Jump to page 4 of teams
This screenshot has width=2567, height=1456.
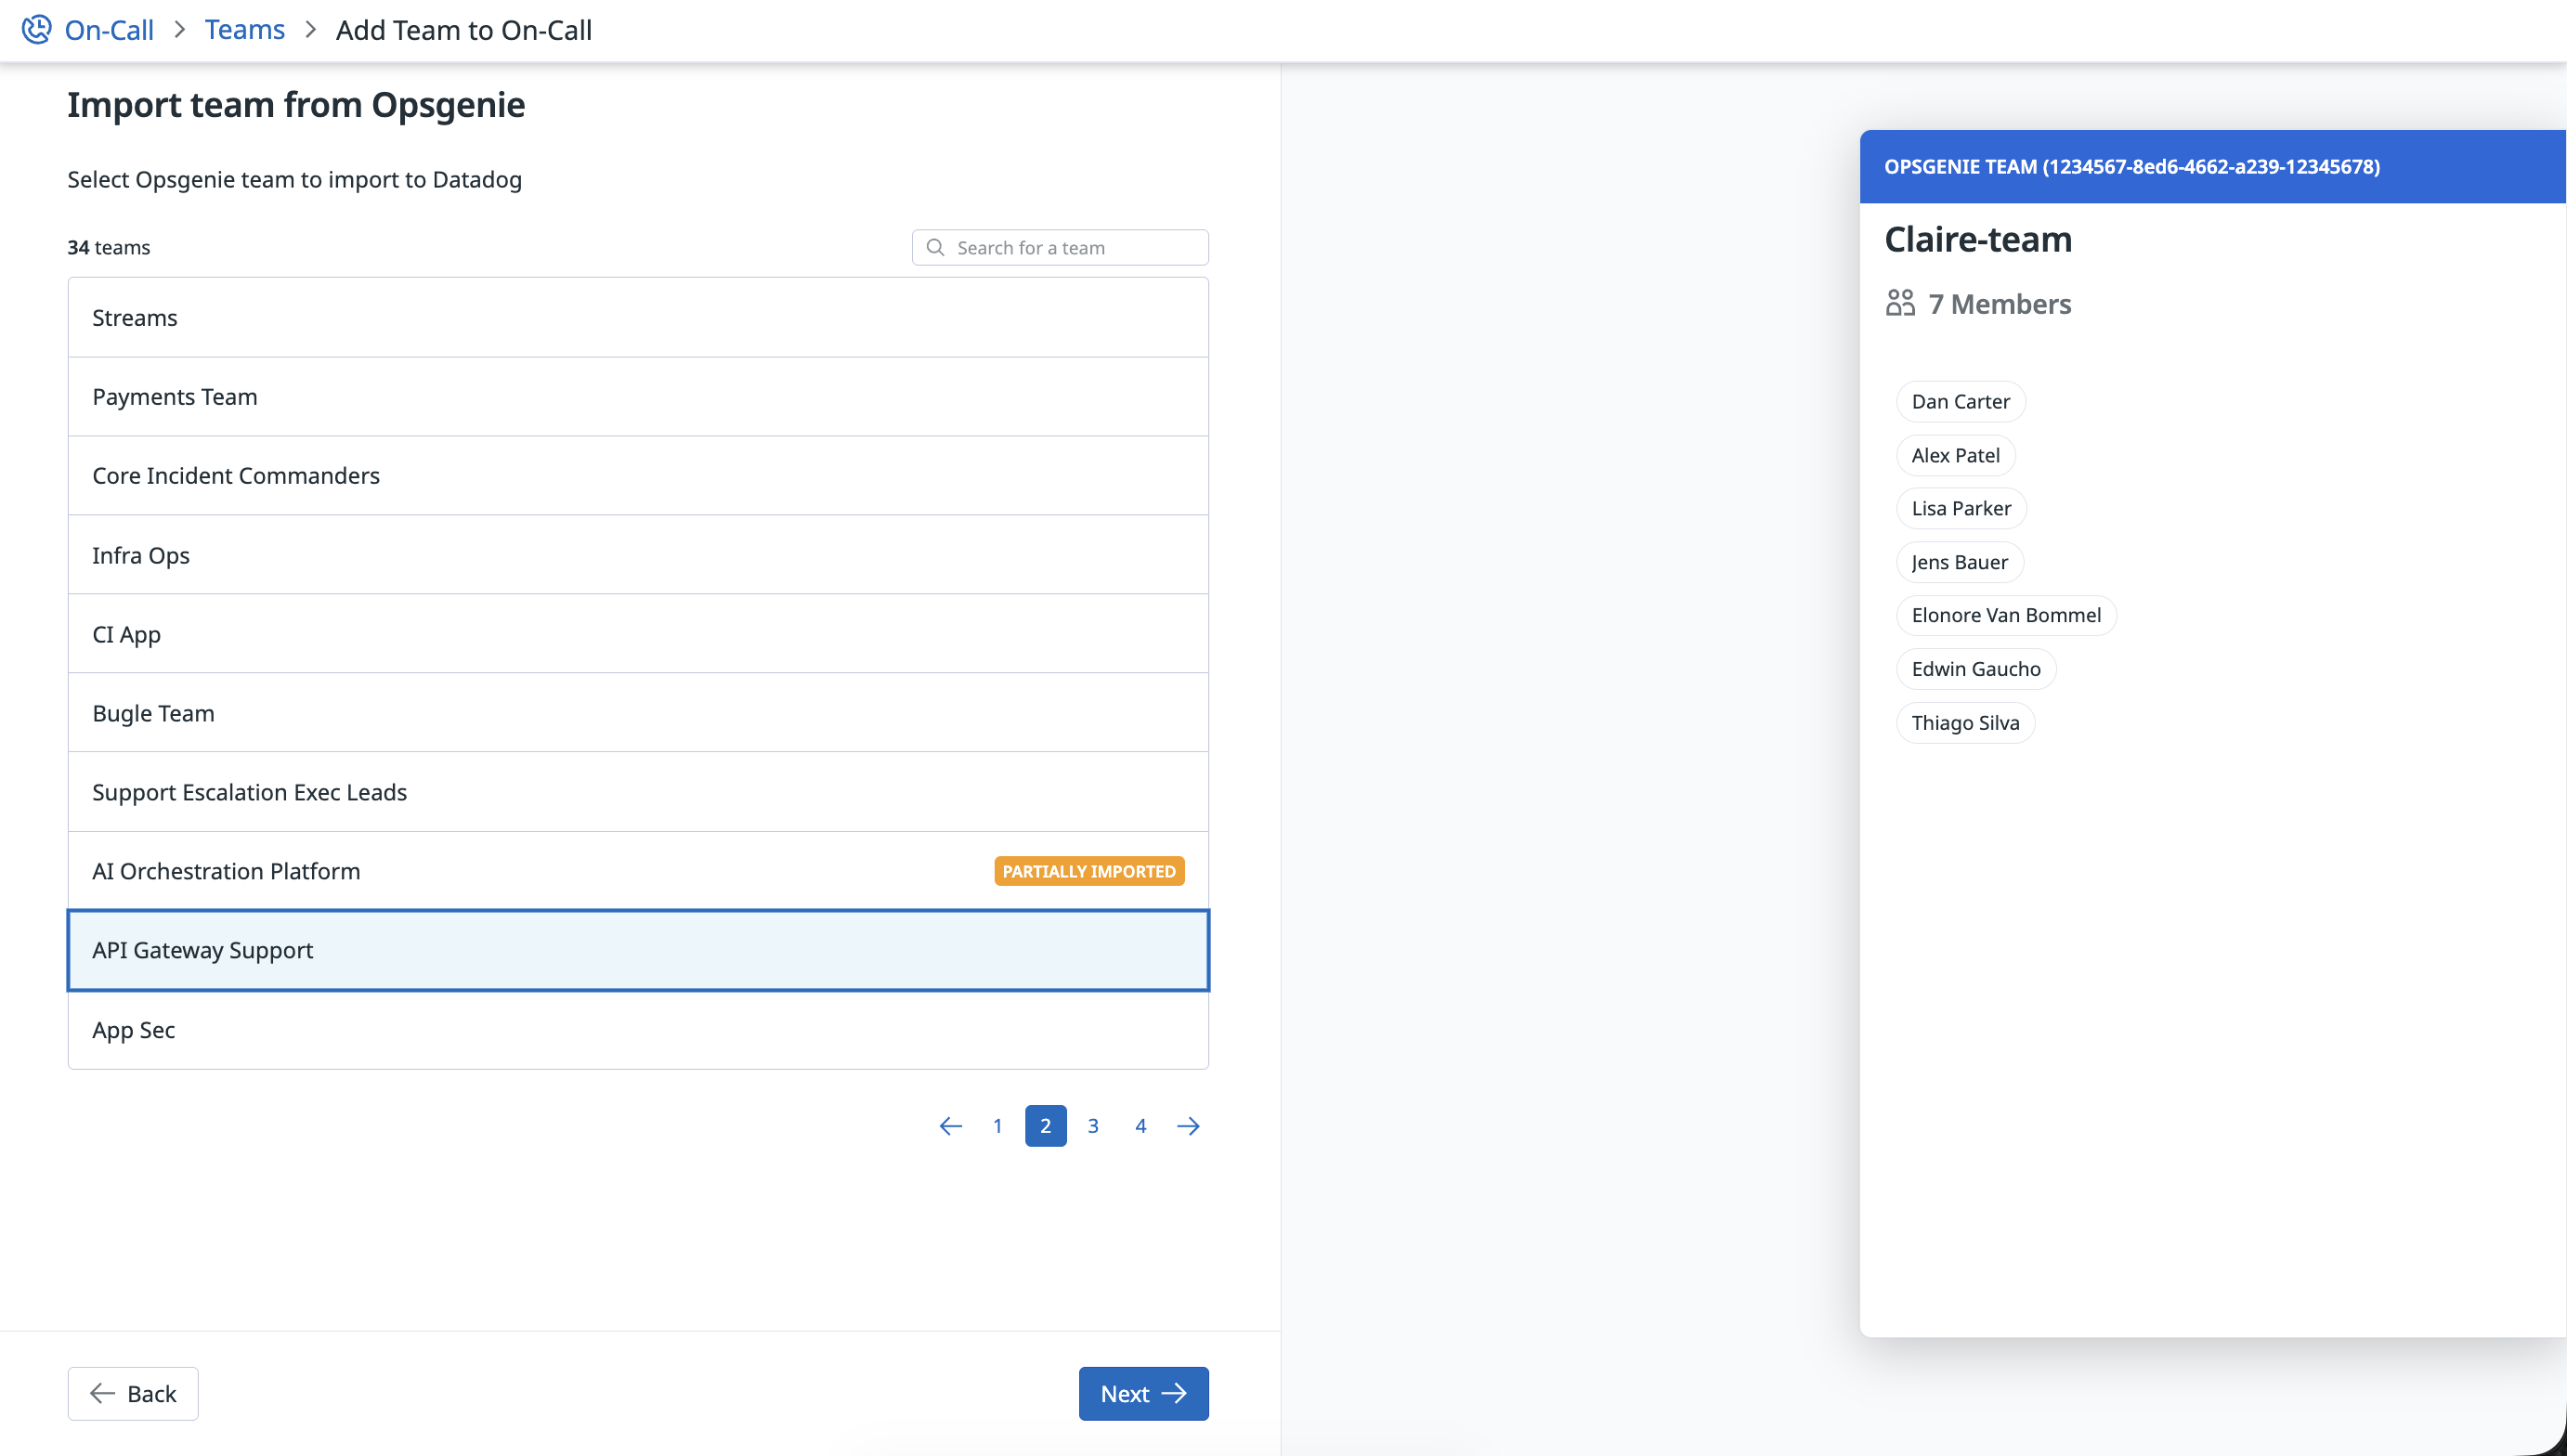pos(1140,1126)
